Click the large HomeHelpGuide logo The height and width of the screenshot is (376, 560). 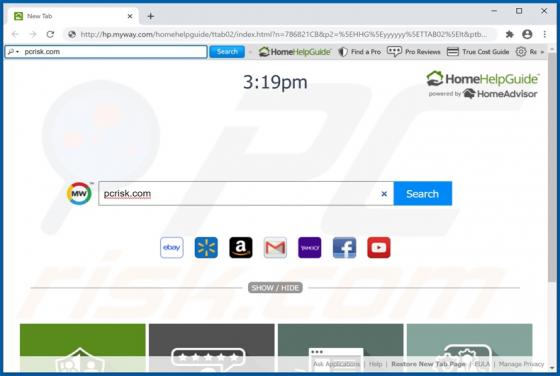point(482,79)
